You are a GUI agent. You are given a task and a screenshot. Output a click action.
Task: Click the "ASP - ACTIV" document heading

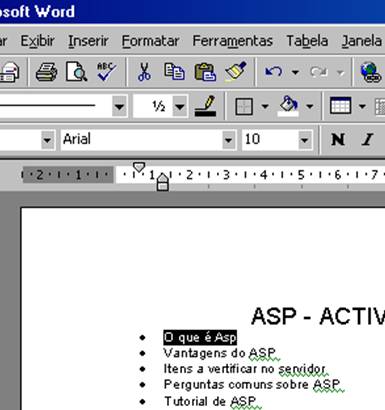318,316
